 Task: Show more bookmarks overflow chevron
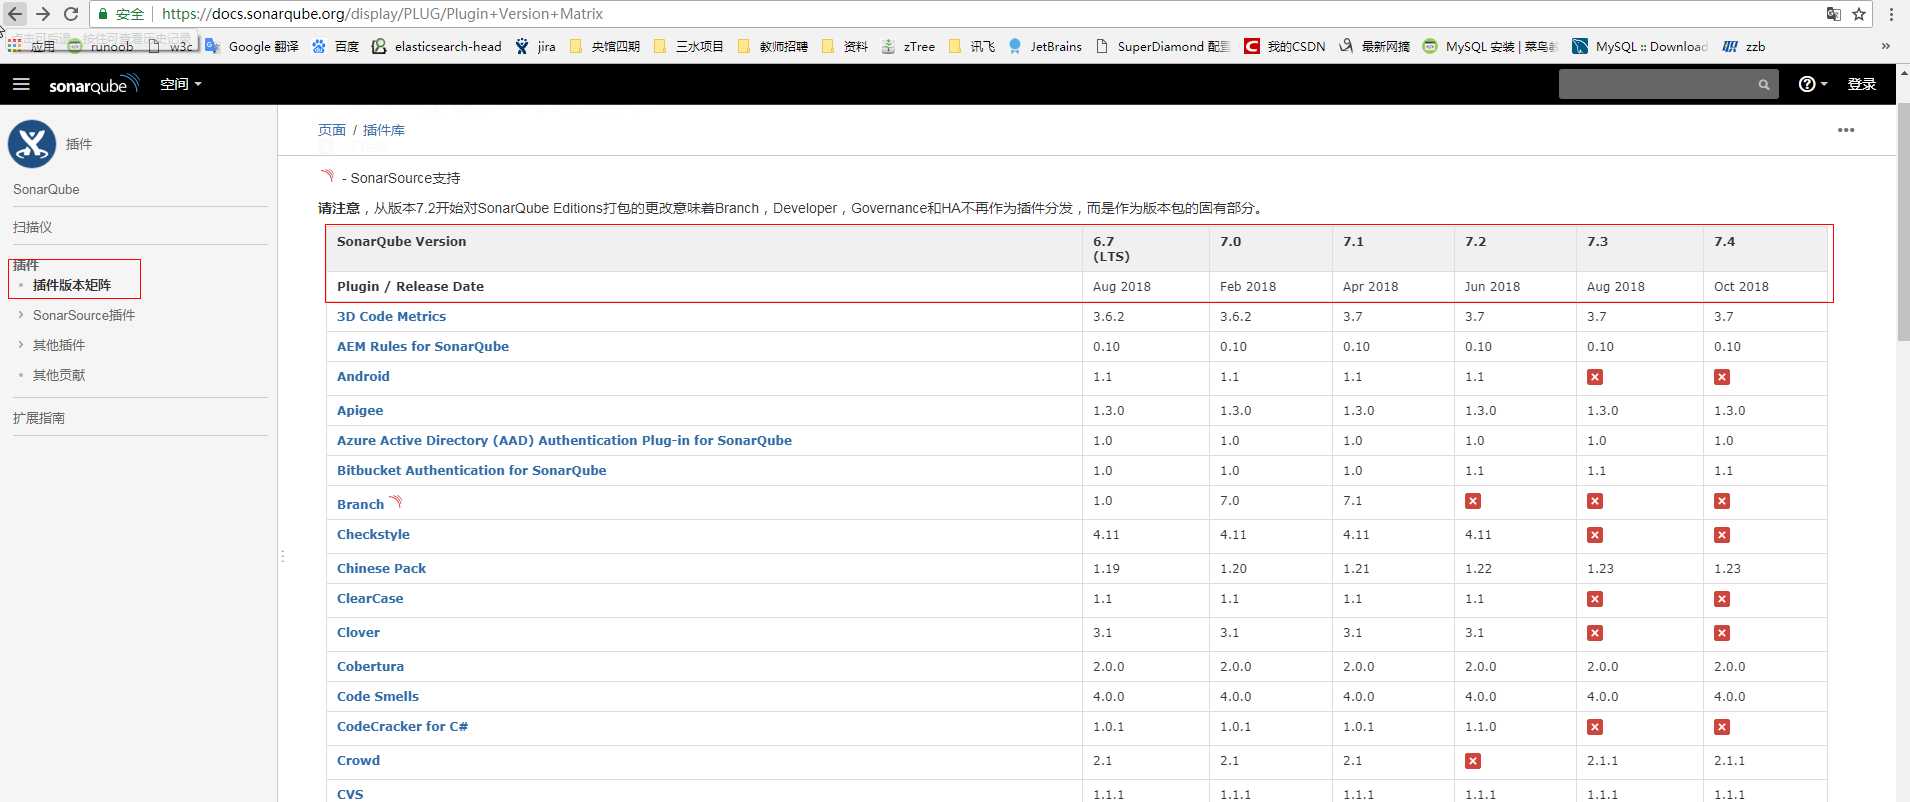[x=1886, y=46]
